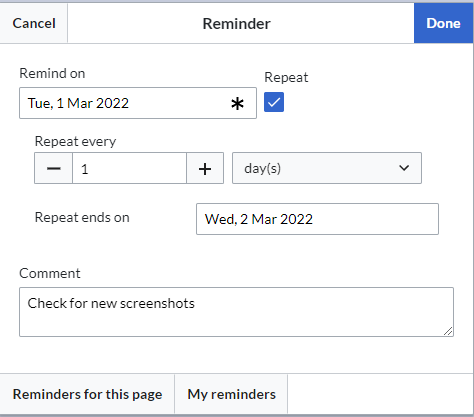Click the required asterisk in the Remind on field

(x=237, y=104)
